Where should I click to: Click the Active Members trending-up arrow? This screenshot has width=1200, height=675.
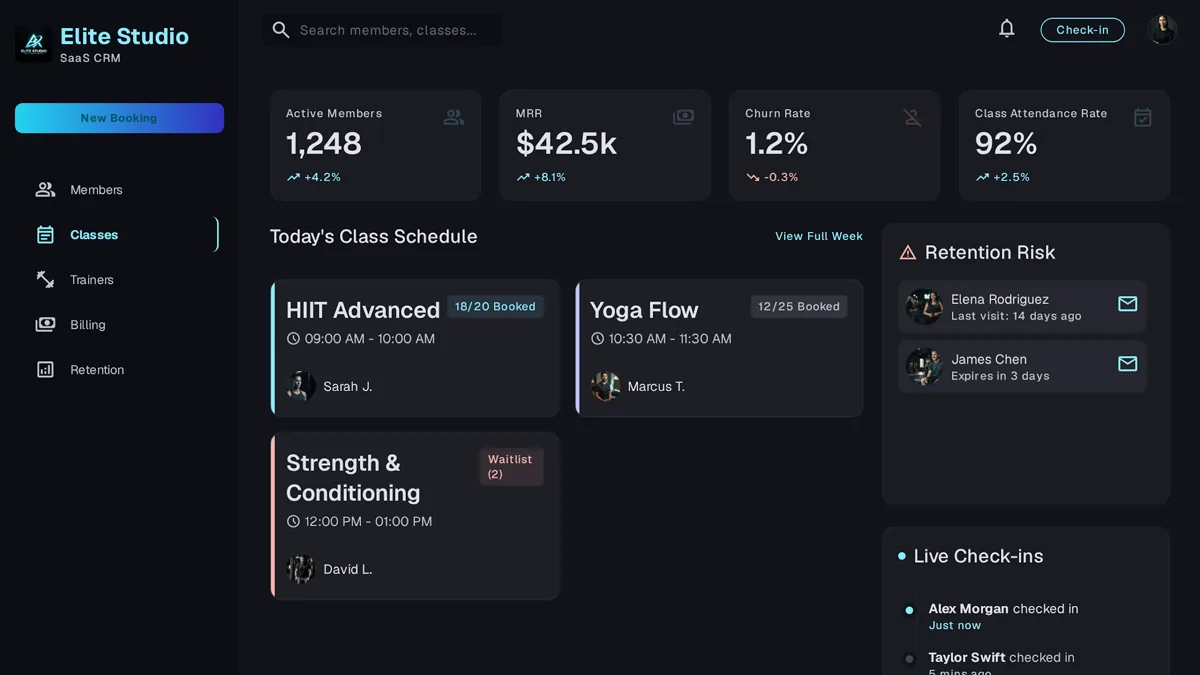pos(293,177)
